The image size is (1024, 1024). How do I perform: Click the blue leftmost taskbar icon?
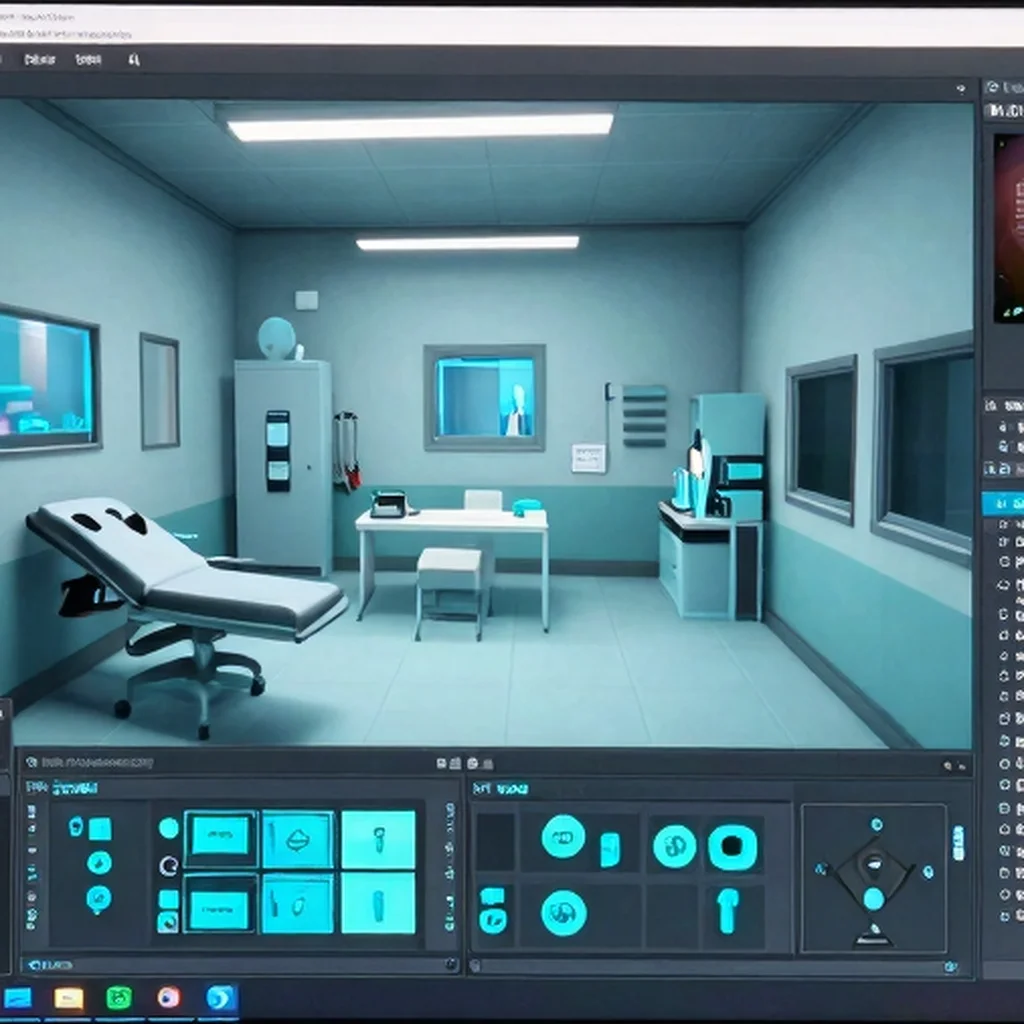click(x=18, y=999)
